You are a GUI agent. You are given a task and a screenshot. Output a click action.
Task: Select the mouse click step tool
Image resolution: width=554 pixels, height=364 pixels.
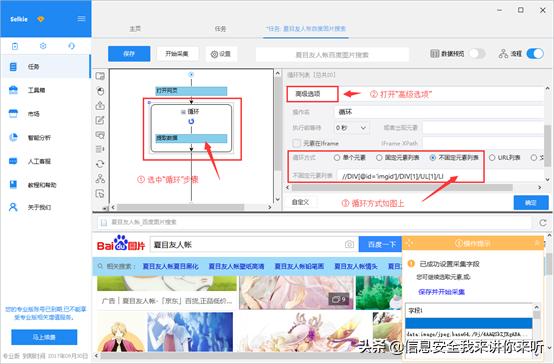click(100, 91)
